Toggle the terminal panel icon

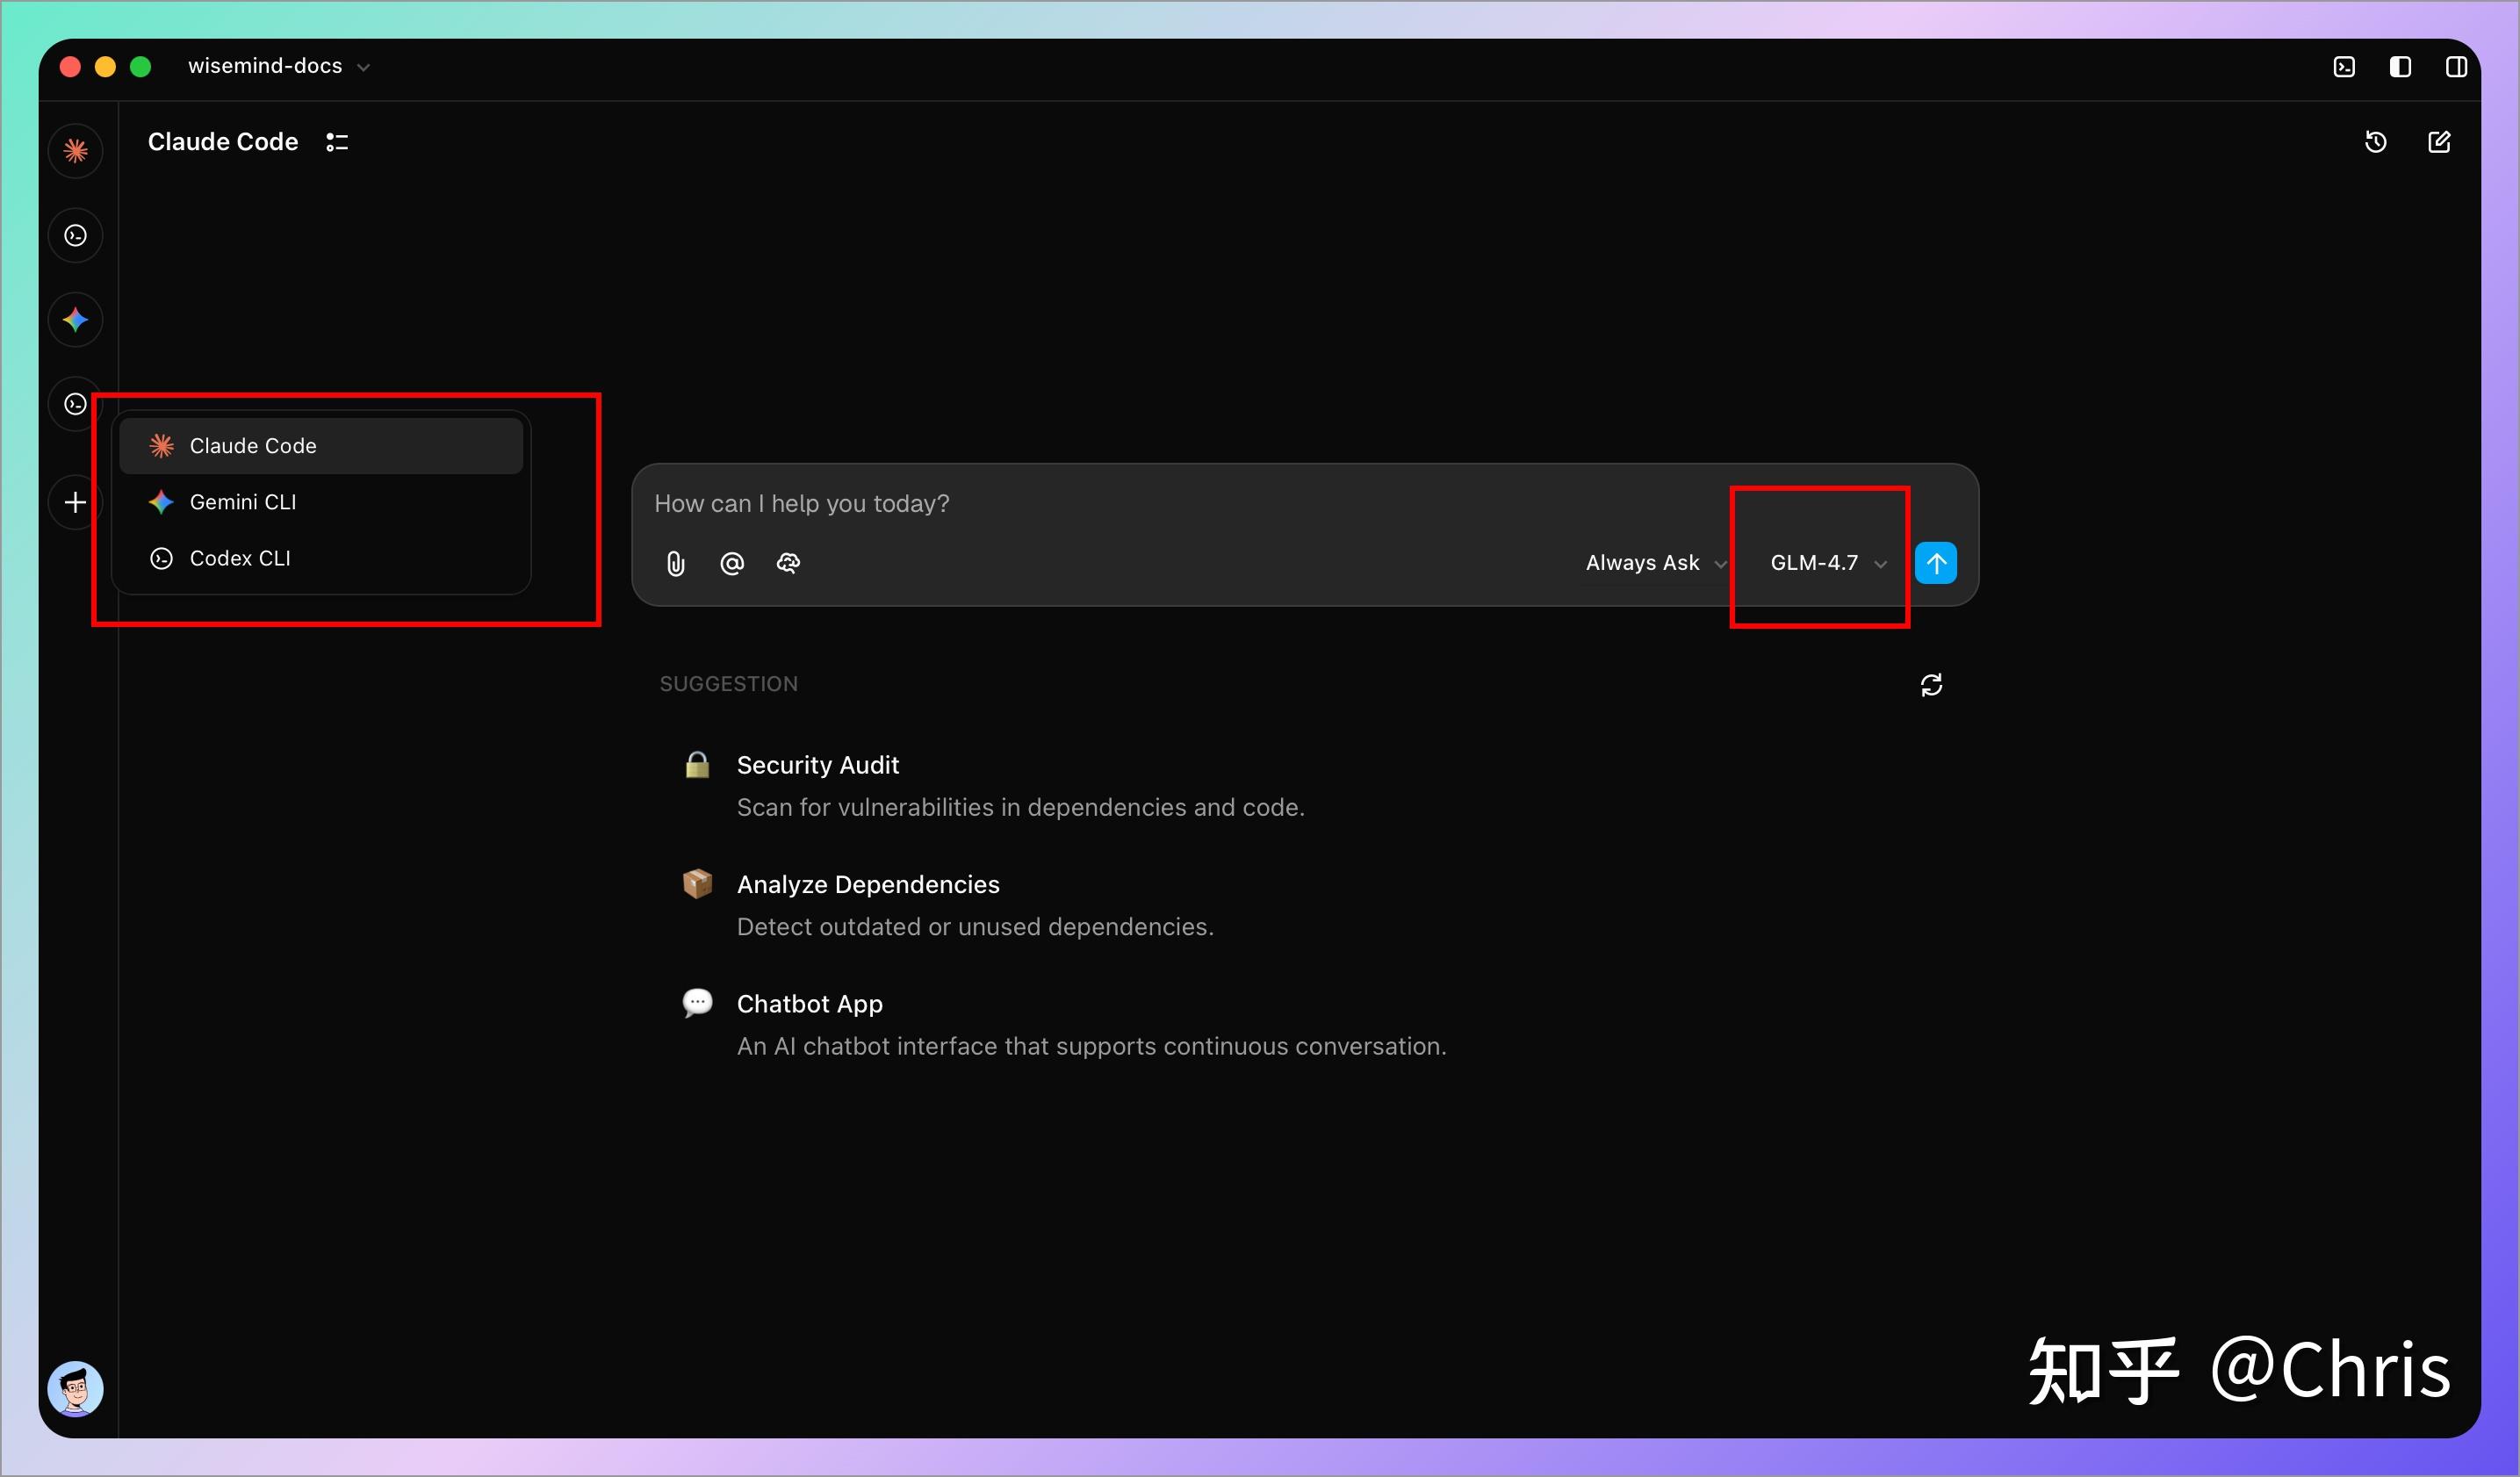pos(2344,67)
